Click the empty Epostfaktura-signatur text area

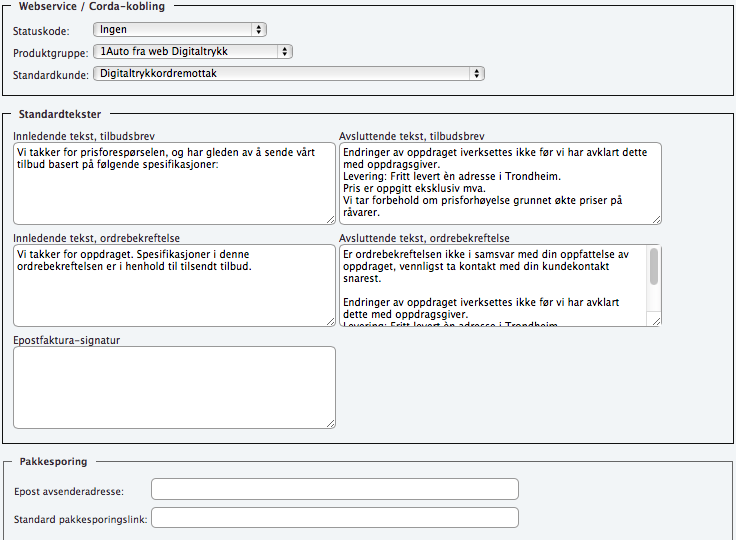[174, 387]
